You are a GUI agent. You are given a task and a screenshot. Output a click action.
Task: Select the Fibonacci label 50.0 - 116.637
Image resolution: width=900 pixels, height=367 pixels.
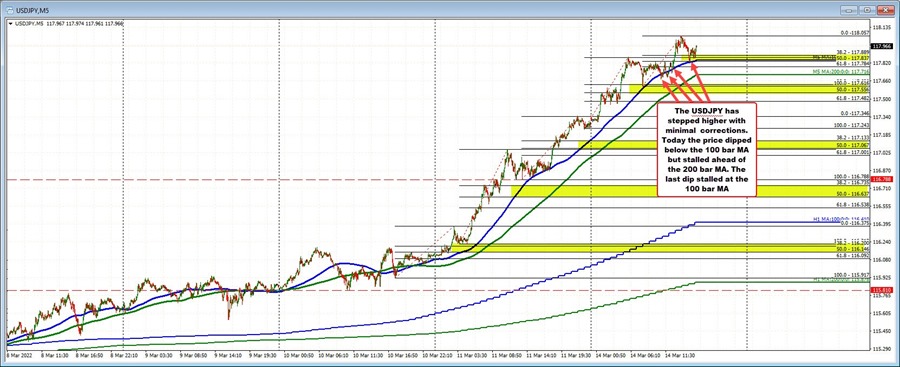click(x=852, y=194)
